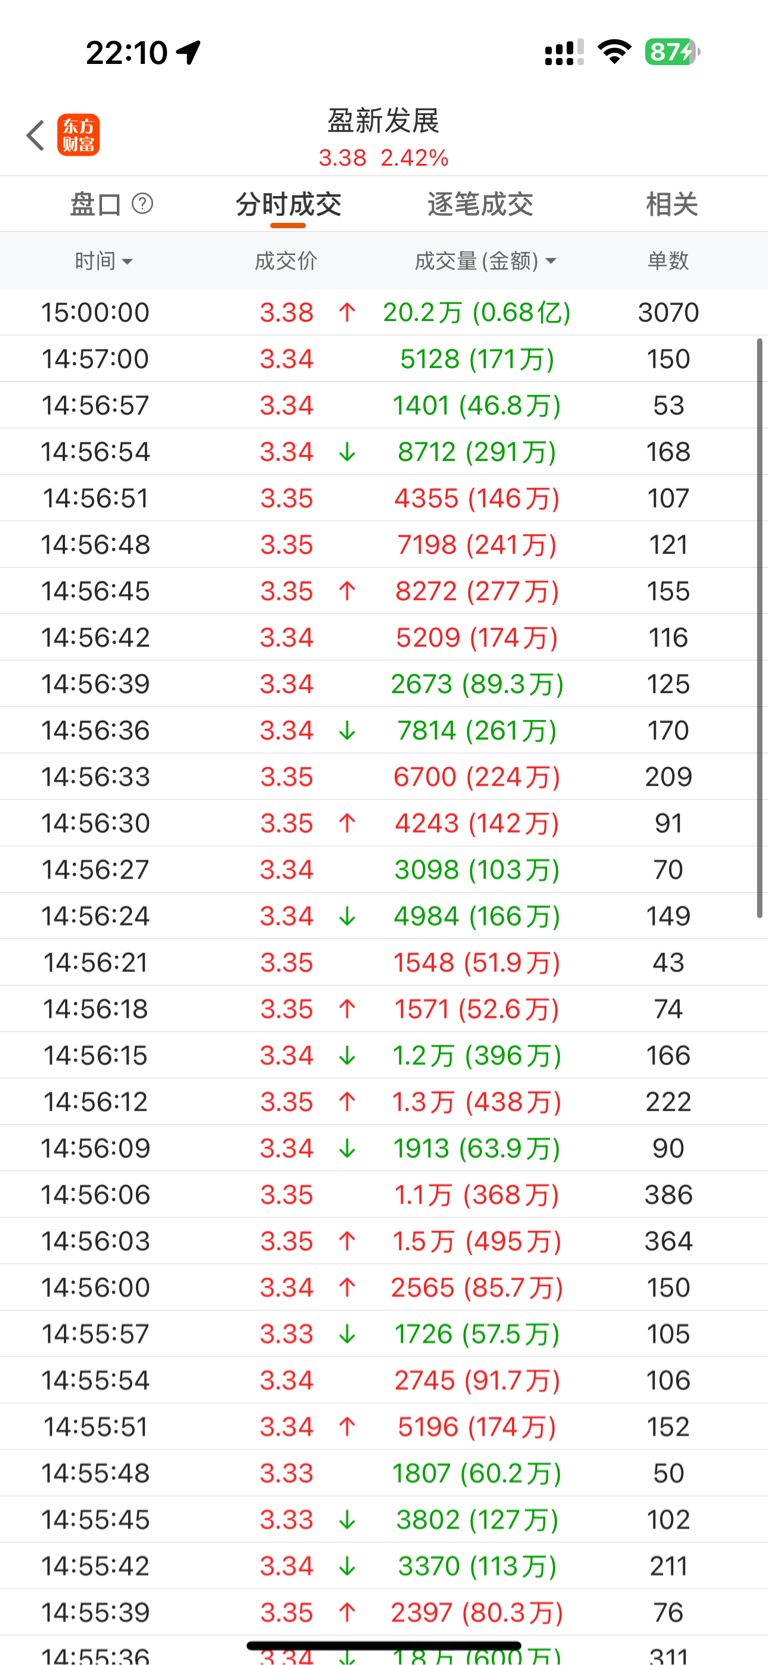
Task: Select the 分时成交 tab
Action: [x=288, y=205]
